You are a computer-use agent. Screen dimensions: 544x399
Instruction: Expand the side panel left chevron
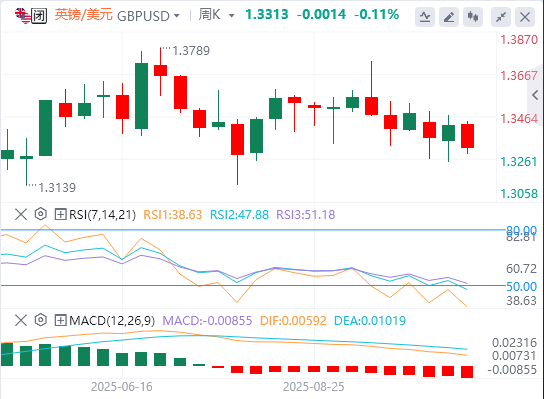point(535,95)
